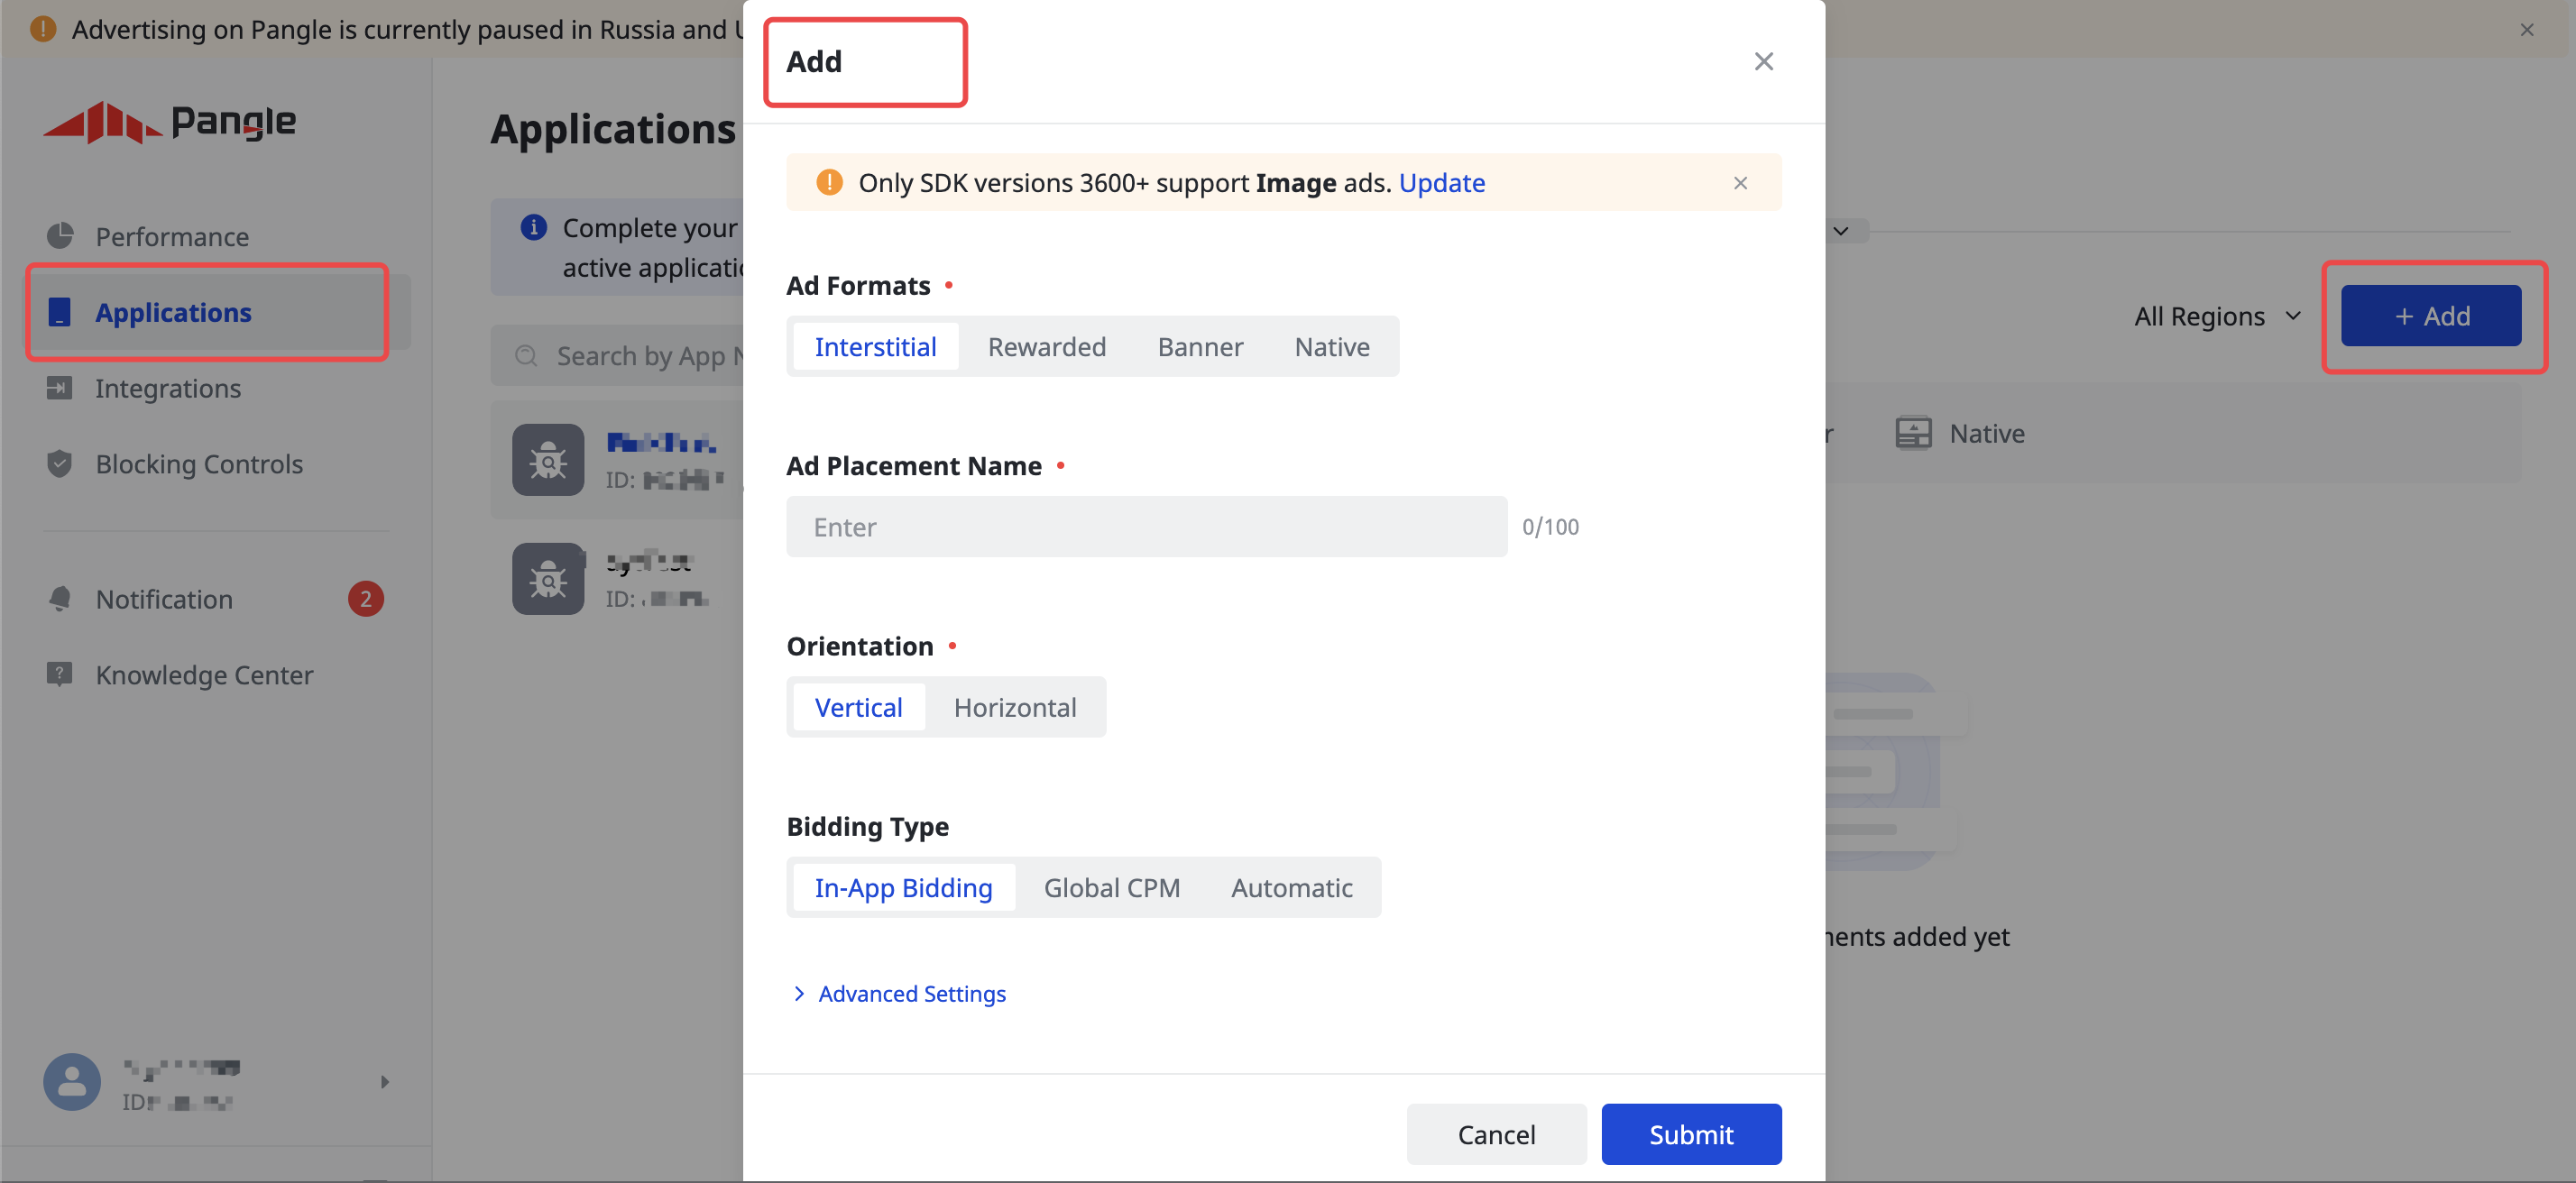Image resolution: width=2576 pixels, height=1183 pixels.
Task: Open the Knowledge Center help icon
Action: pyautogui.click(x=60, y=674)
